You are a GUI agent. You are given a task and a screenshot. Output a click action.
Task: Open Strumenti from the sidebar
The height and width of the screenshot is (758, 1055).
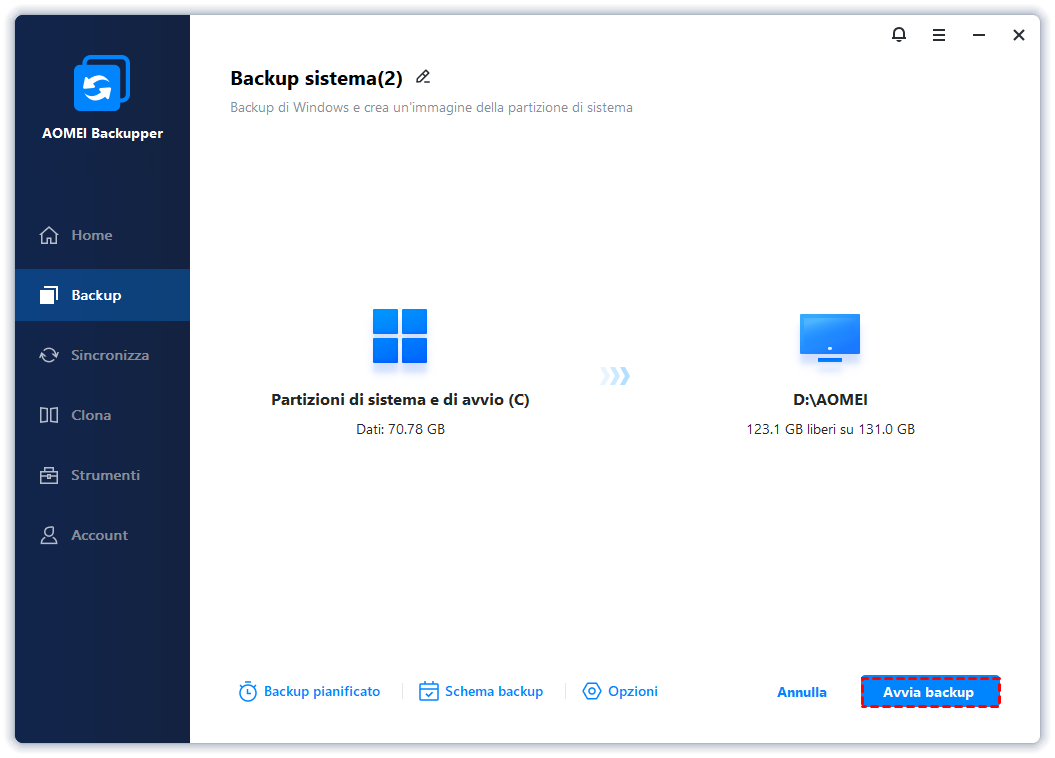[x=105, y=475]
